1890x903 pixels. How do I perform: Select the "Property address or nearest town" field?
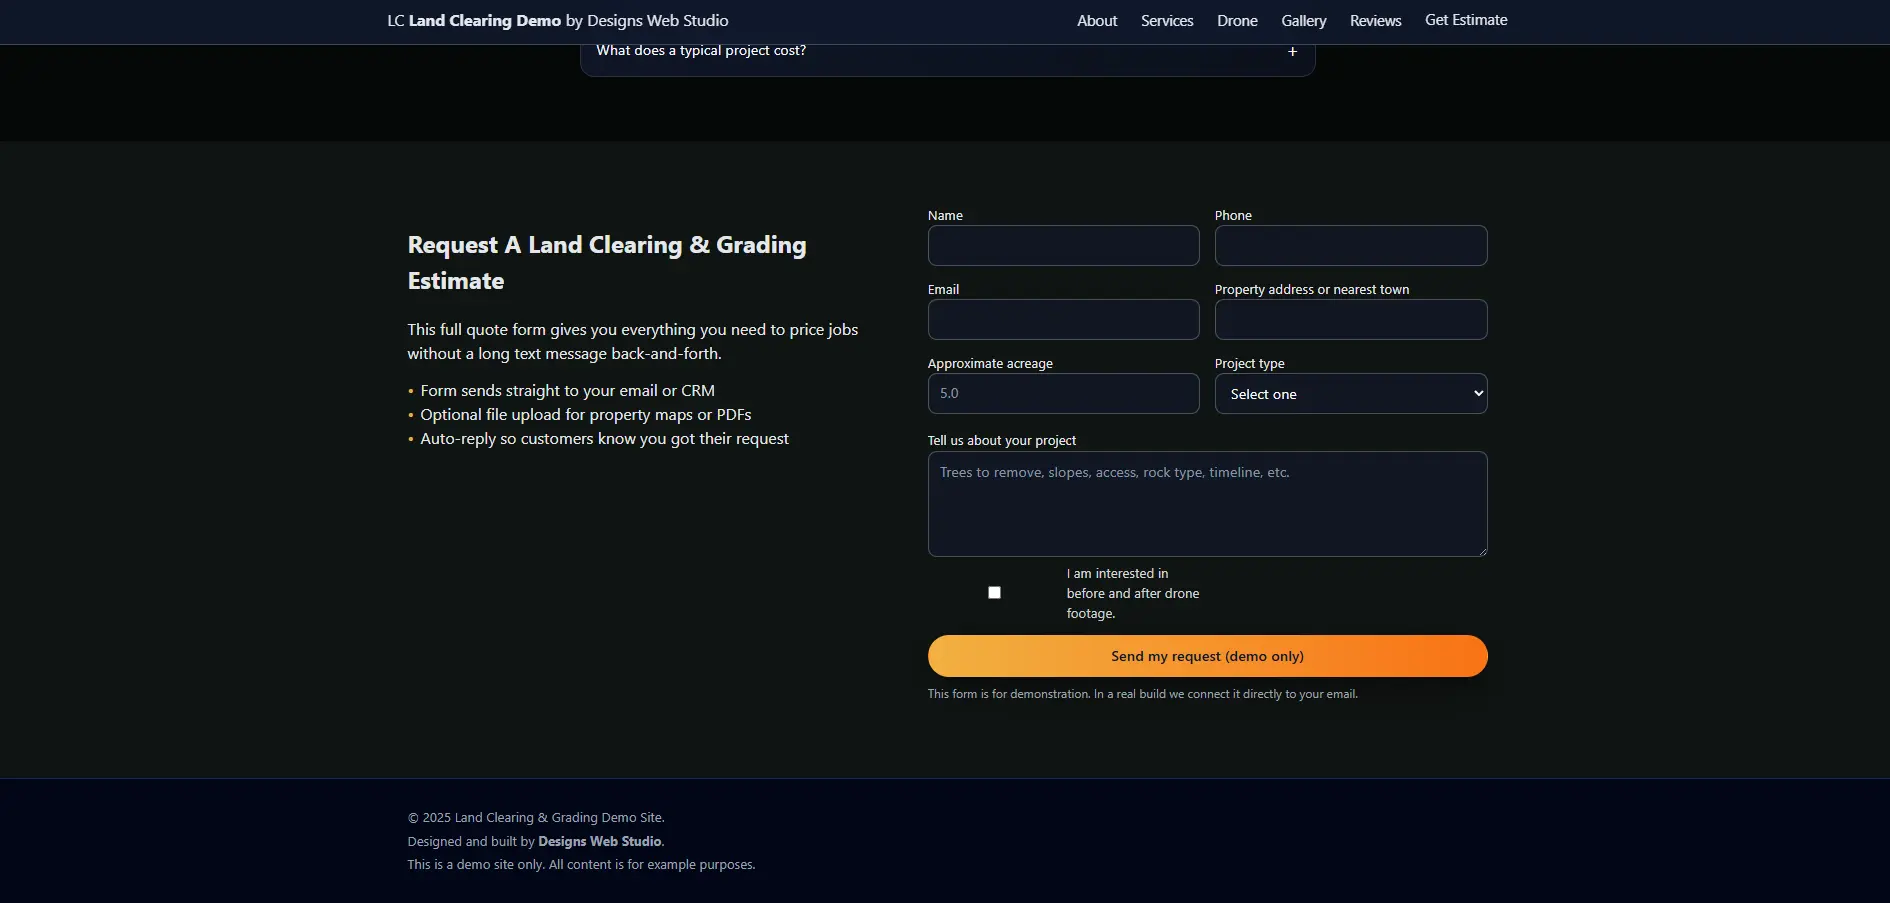pyautogui.click(x=1351, y=319)
